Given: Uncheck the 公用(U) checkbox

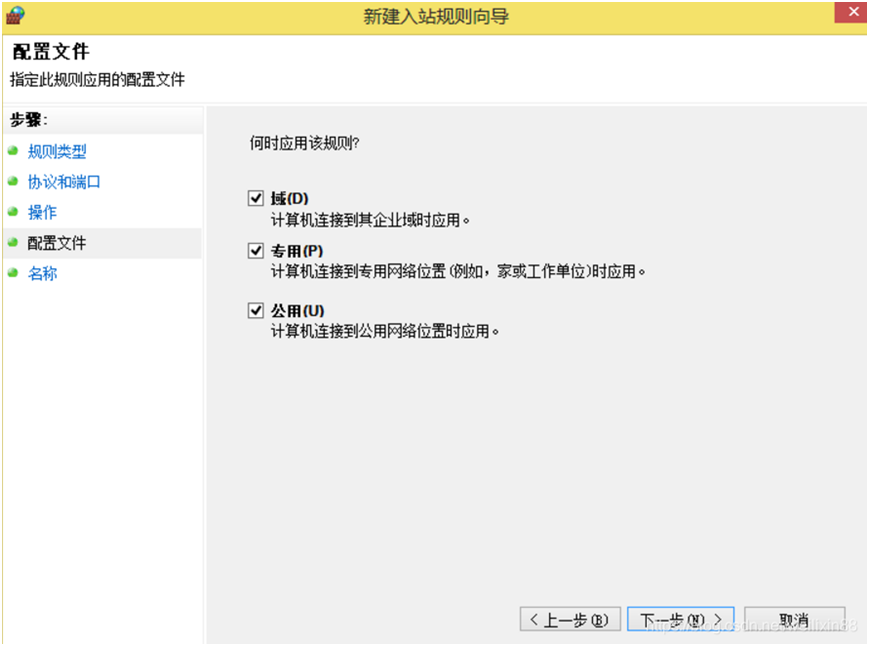Looking at the screenshot, I should [256, 310].
